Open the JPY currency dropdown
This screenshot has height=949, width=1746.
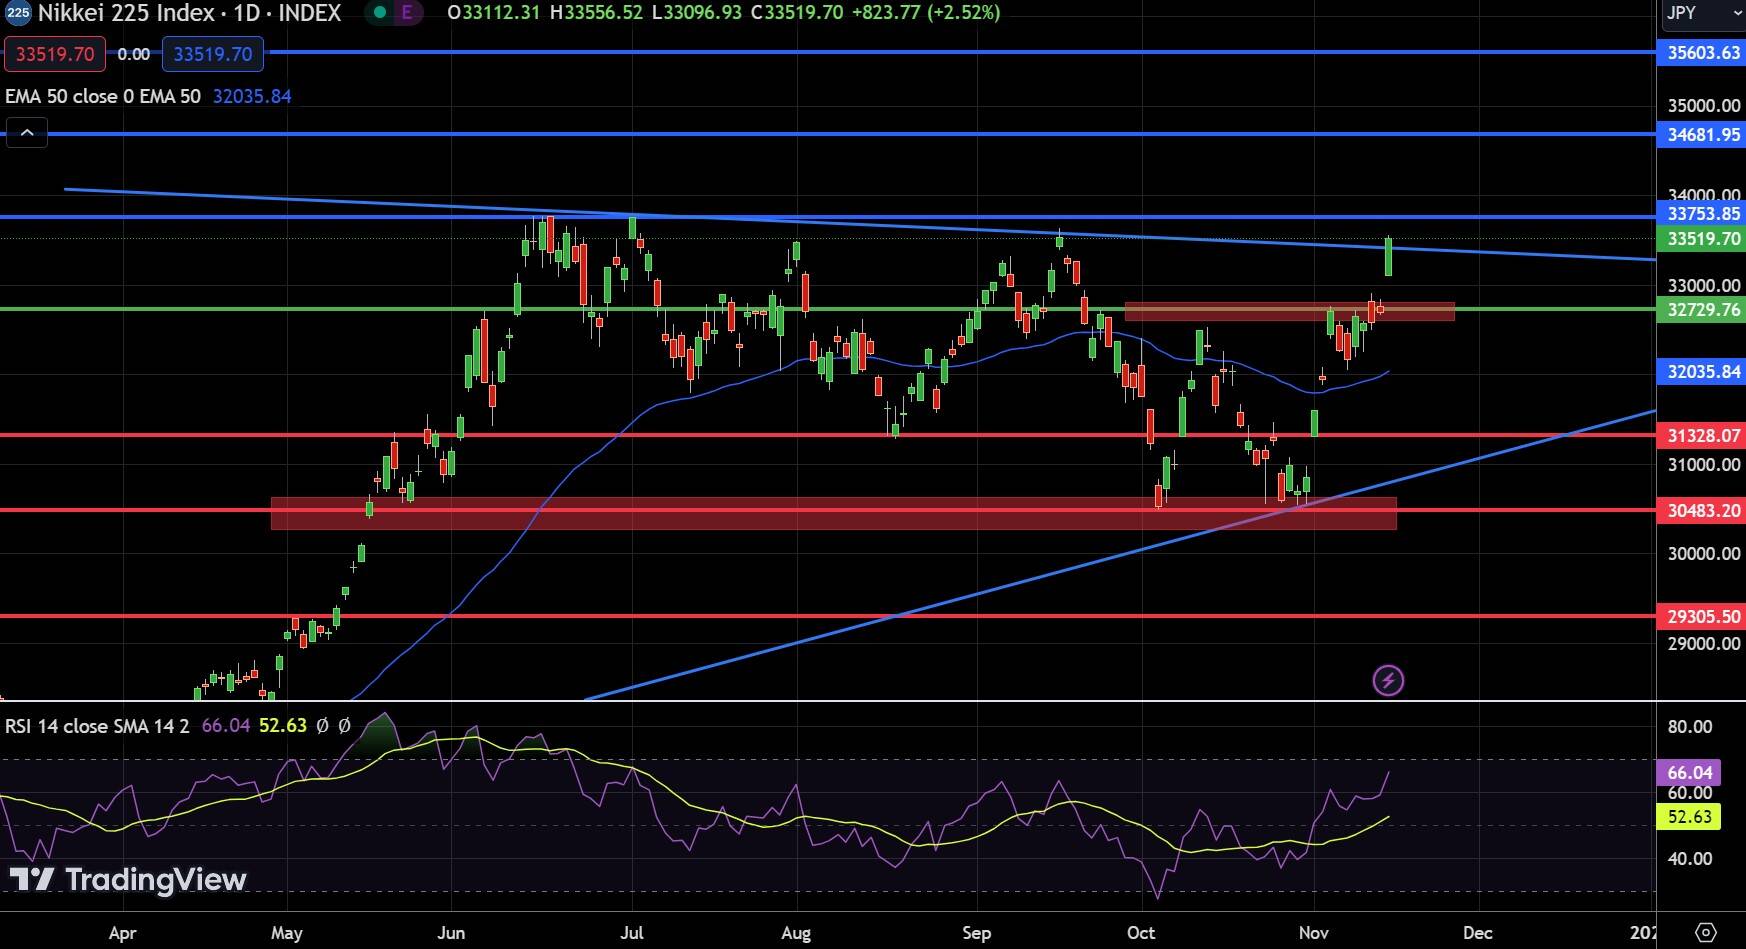[1703, 13]
